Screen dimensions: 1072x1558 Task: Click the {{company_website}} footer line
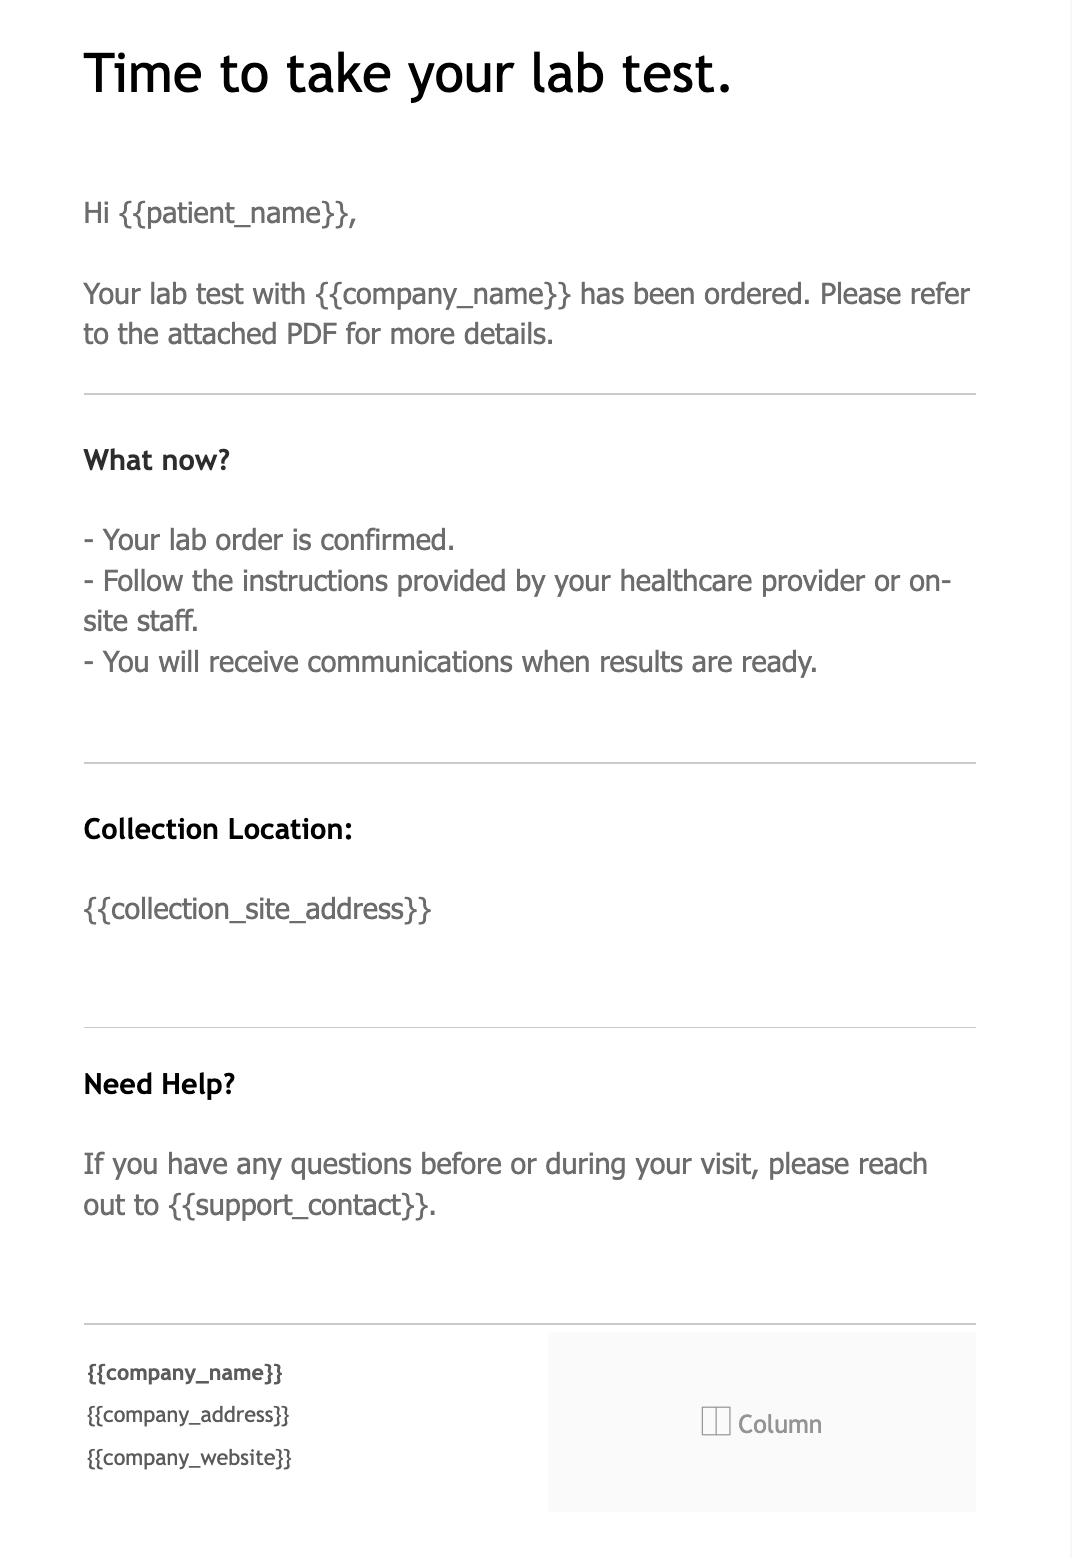click(189, 1458)
